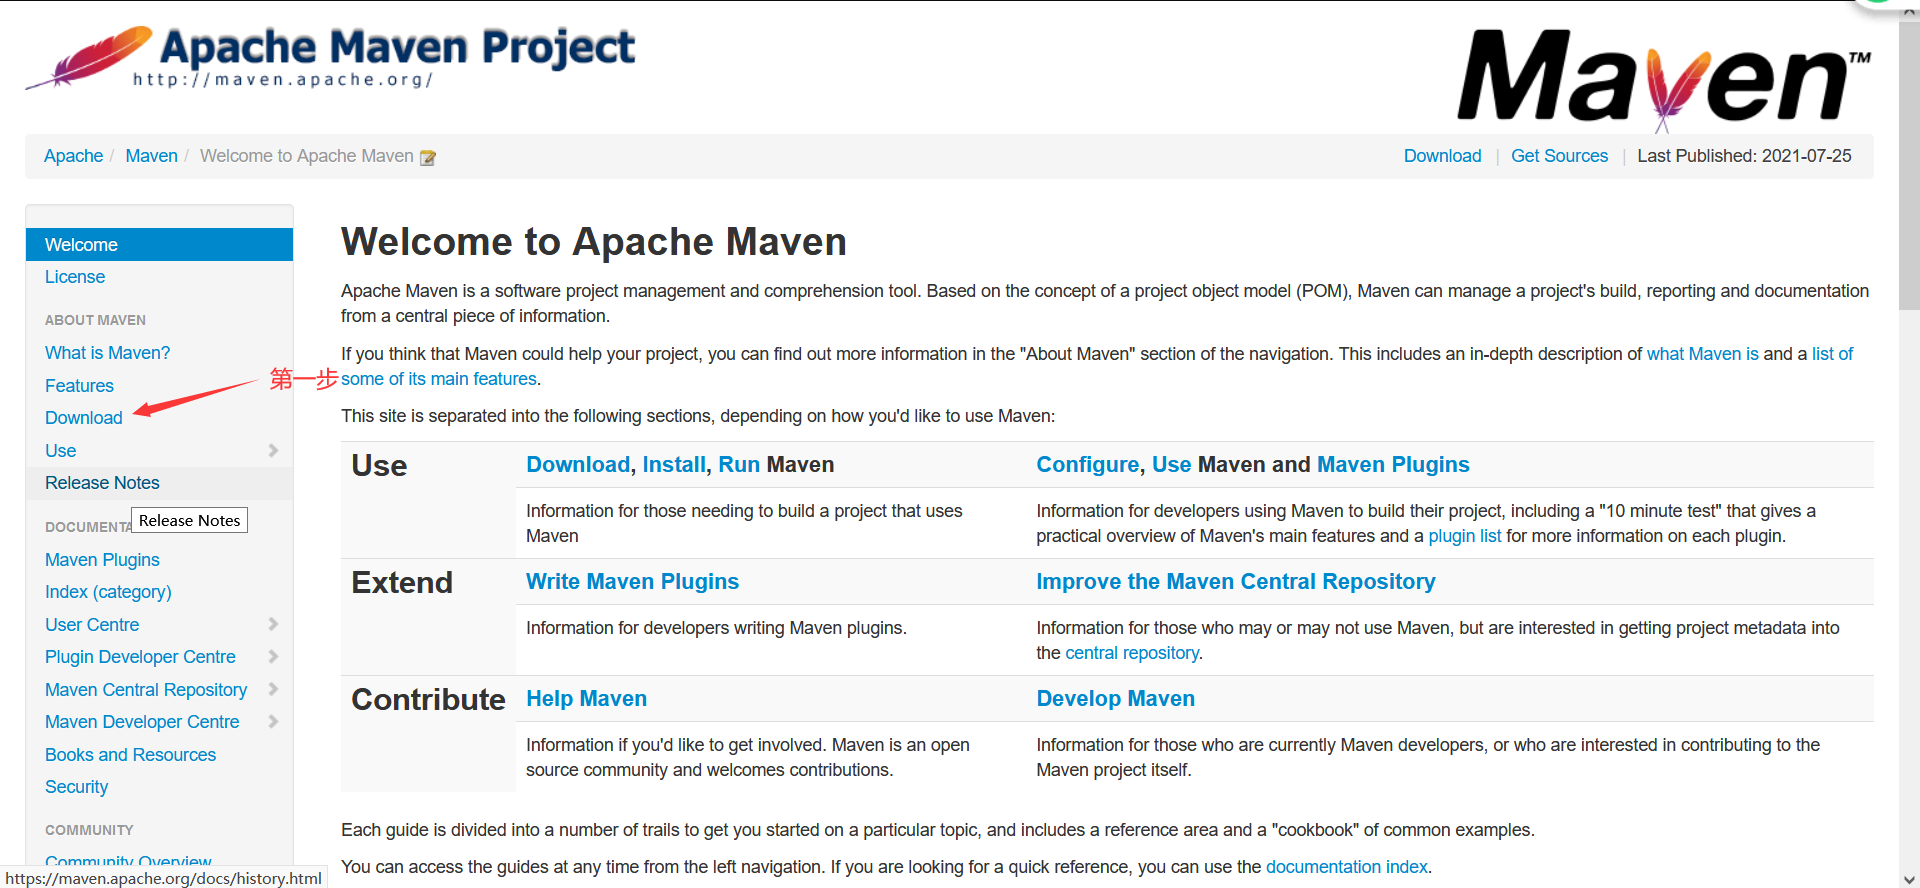
Task: Open the Download link in sidebar
Action: pos(83,418)
